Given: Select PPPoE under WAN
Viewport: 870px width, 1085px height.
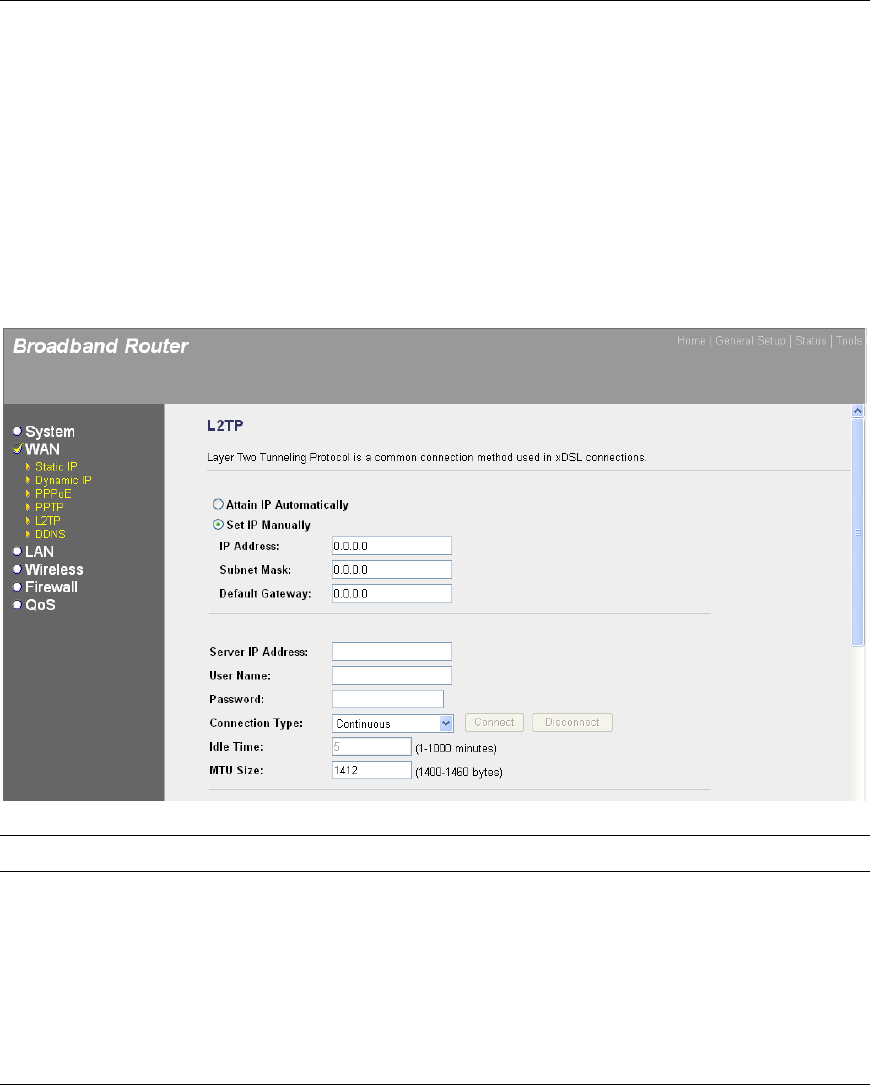Looking at the screenshot, I should pyautogui.click(x=53, y=493).
